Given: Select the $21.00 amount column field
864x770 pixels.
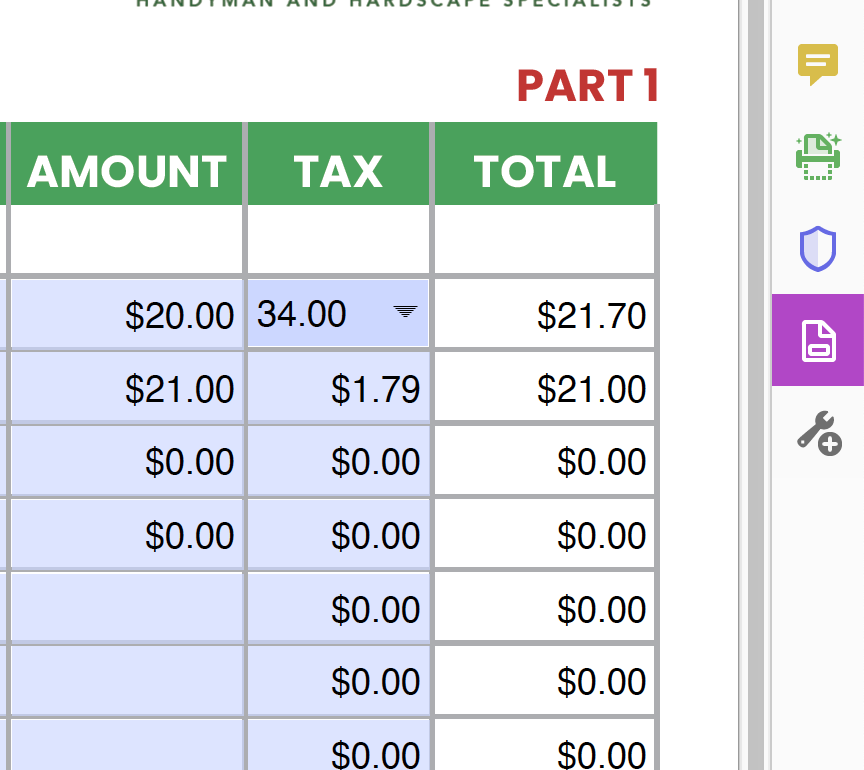Looking at the screenshot, I should (x=127, y=389).
